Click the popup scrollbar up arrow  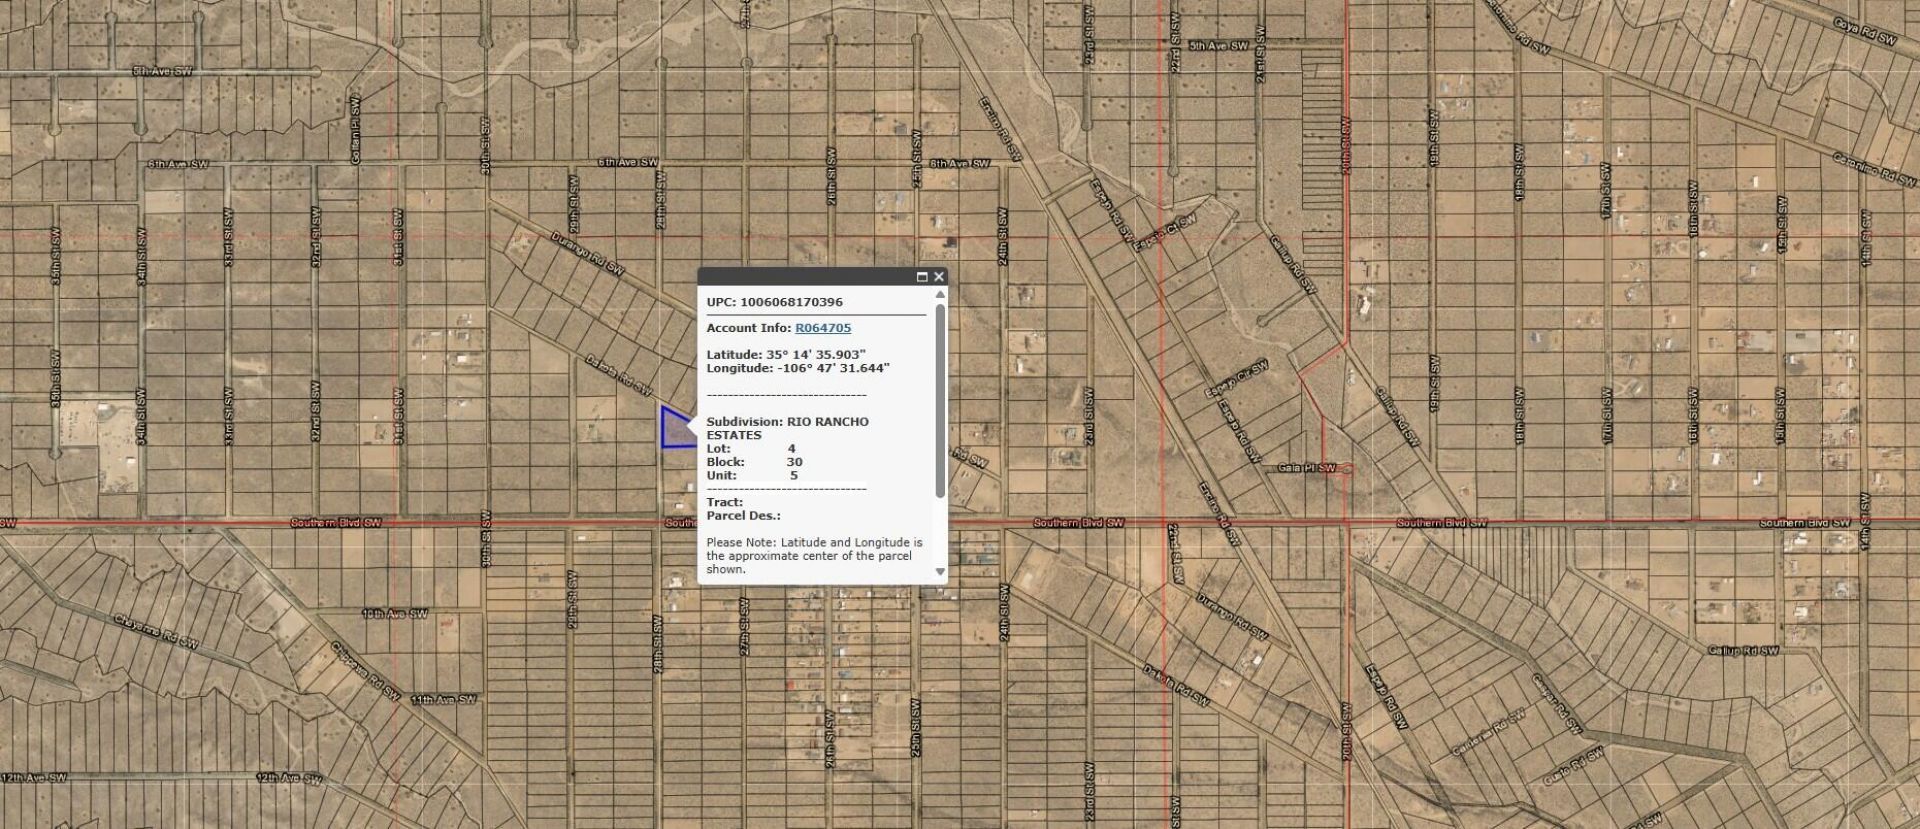(x=940, y=296)
